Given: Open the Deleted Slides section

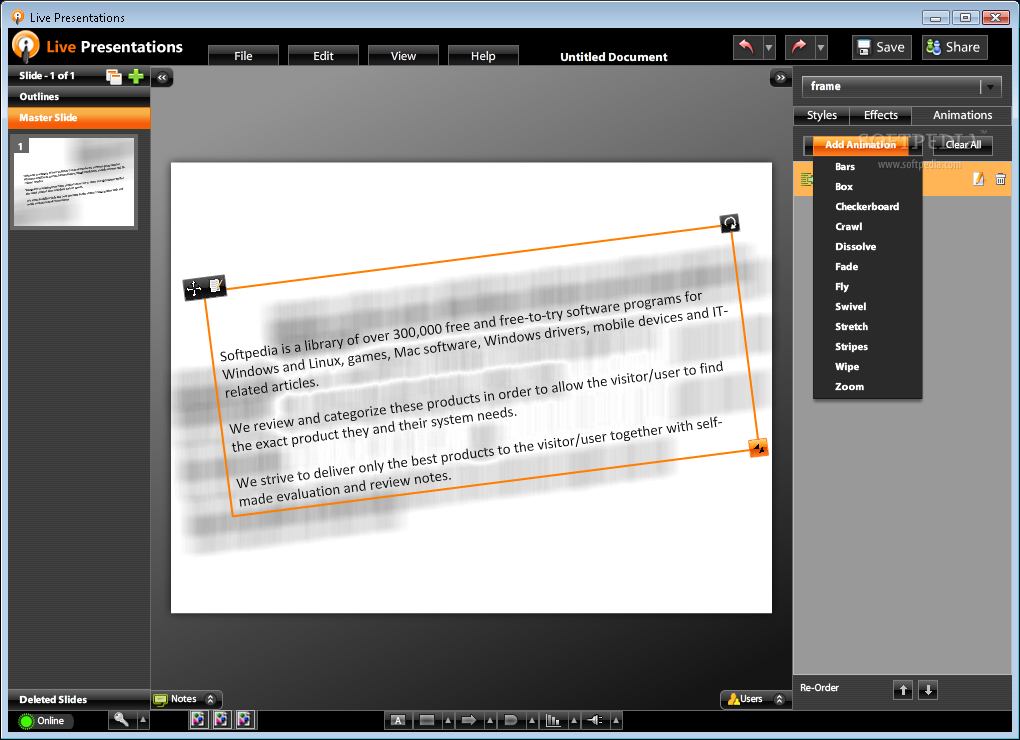Looking at the screenshot, I should pos(79,700).
